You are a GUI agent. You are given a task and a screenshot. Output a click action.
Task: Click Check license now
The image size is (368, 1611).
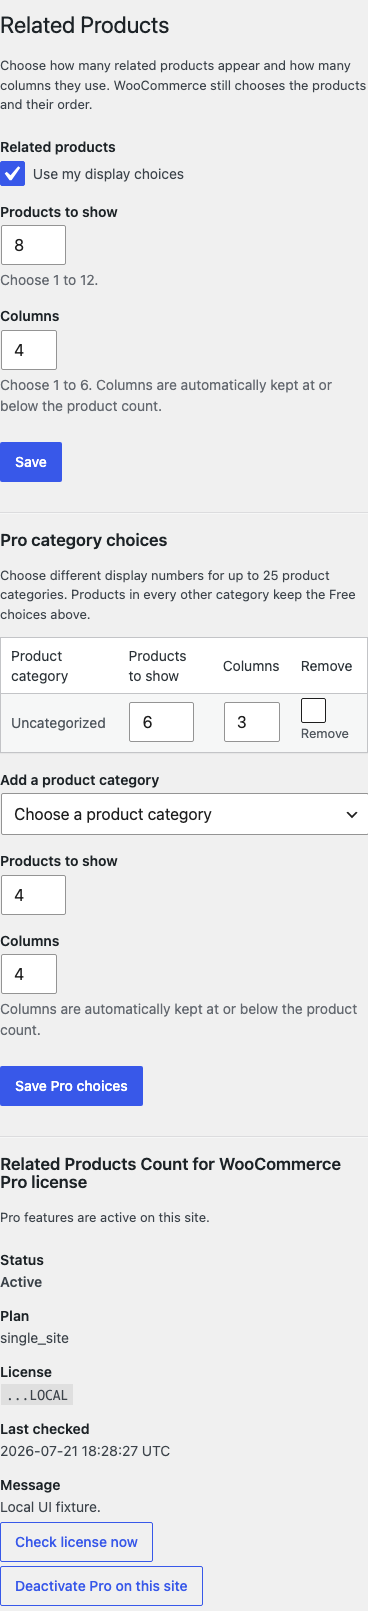click(76, 1542)
